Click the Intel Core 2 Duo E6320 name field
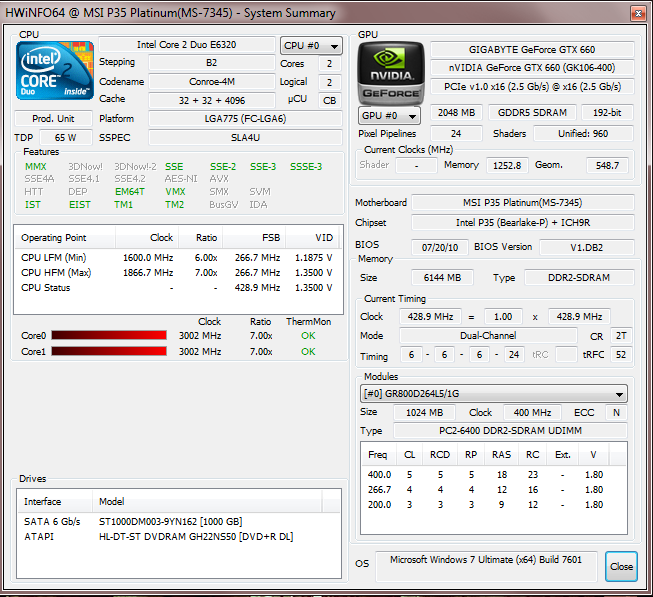The height and width of the screenshot is (597, 653). (187, 45)
